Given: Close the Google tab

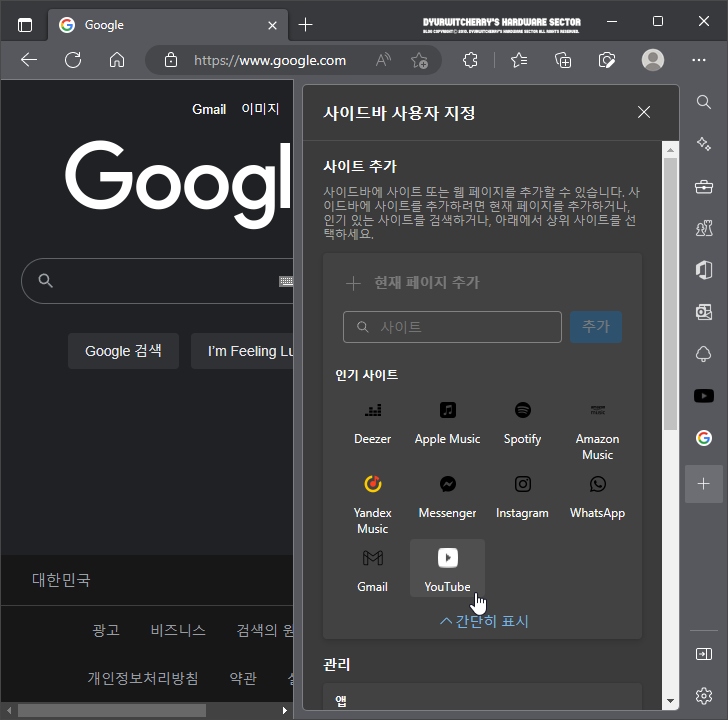Looking at the screenshot, I should tap(273, 25).
